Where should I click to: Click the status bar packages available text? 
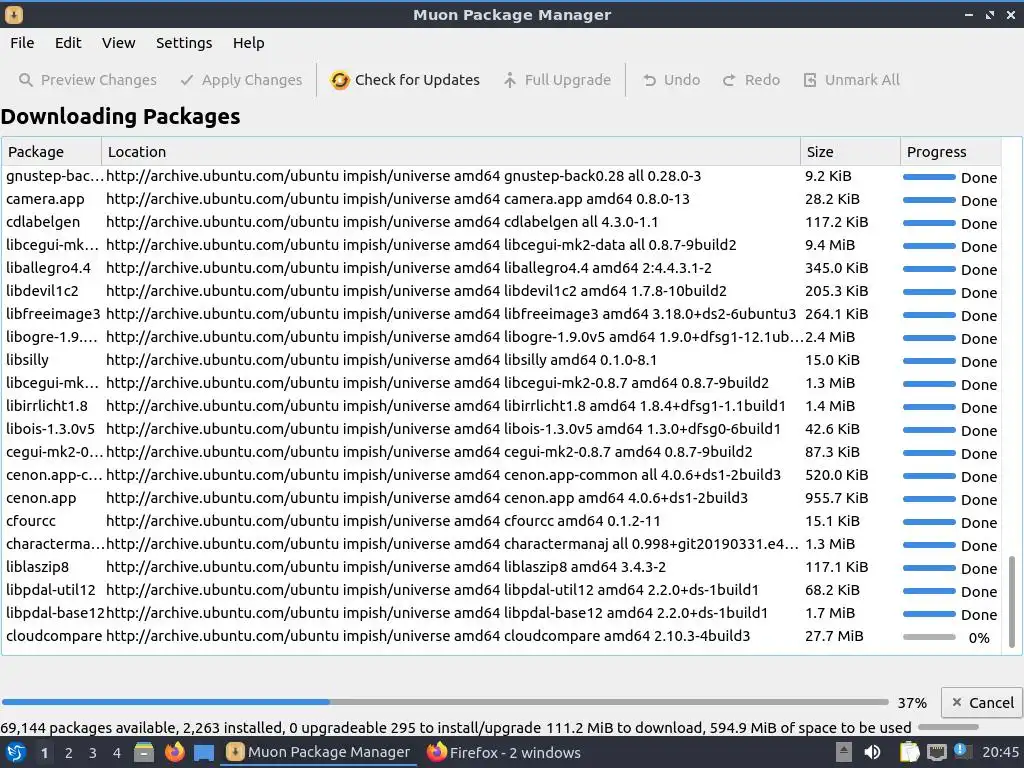[x=455, y=728]
